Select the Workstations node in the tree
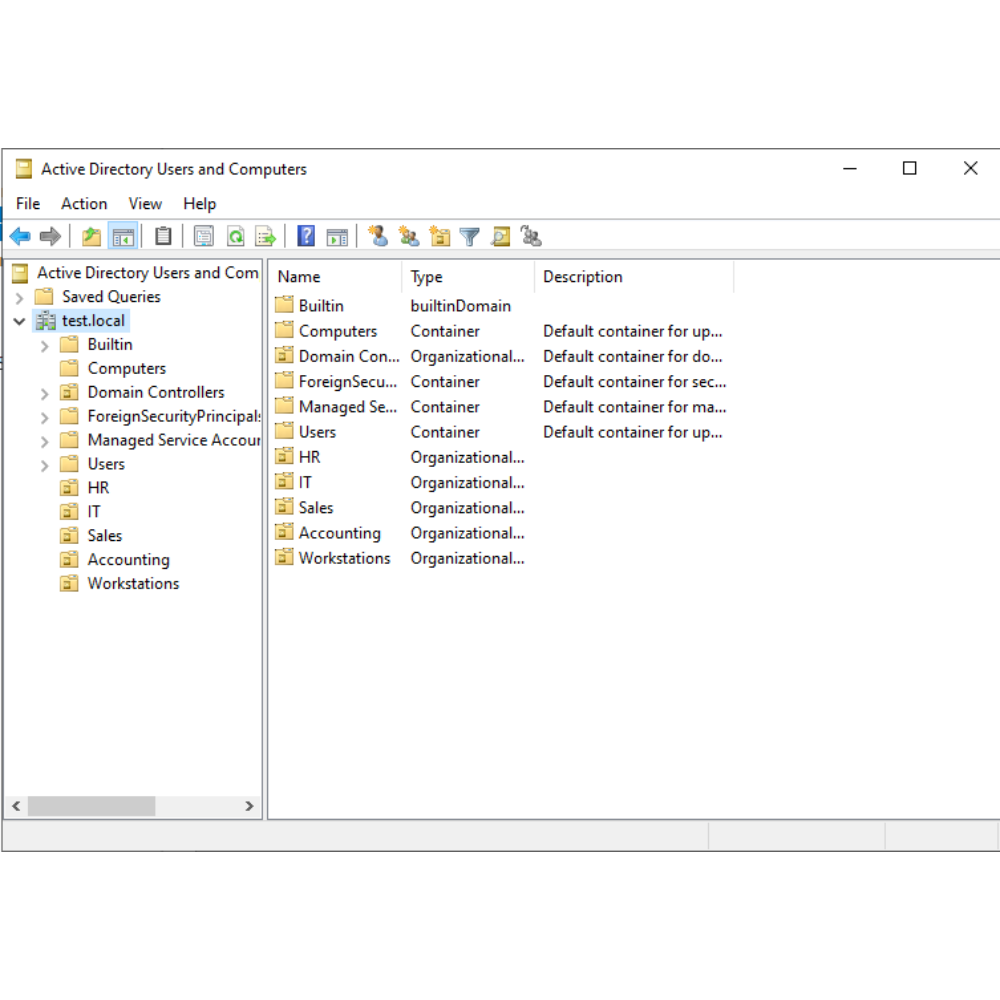1000x1000 pixels. (133, 584)
